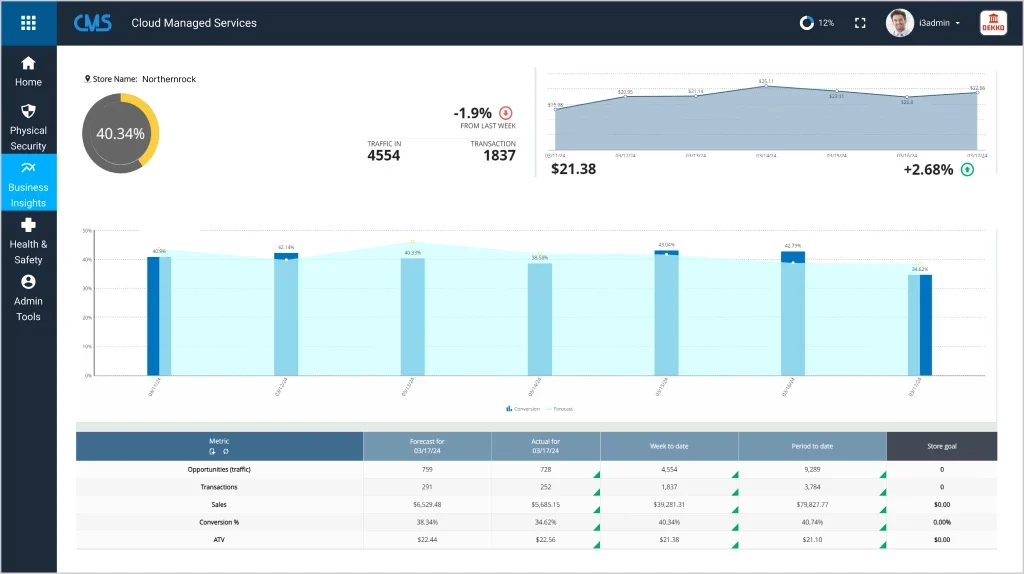Select Business Insights in sidebar
This screenshot has height=574, width=1024.
28,183
